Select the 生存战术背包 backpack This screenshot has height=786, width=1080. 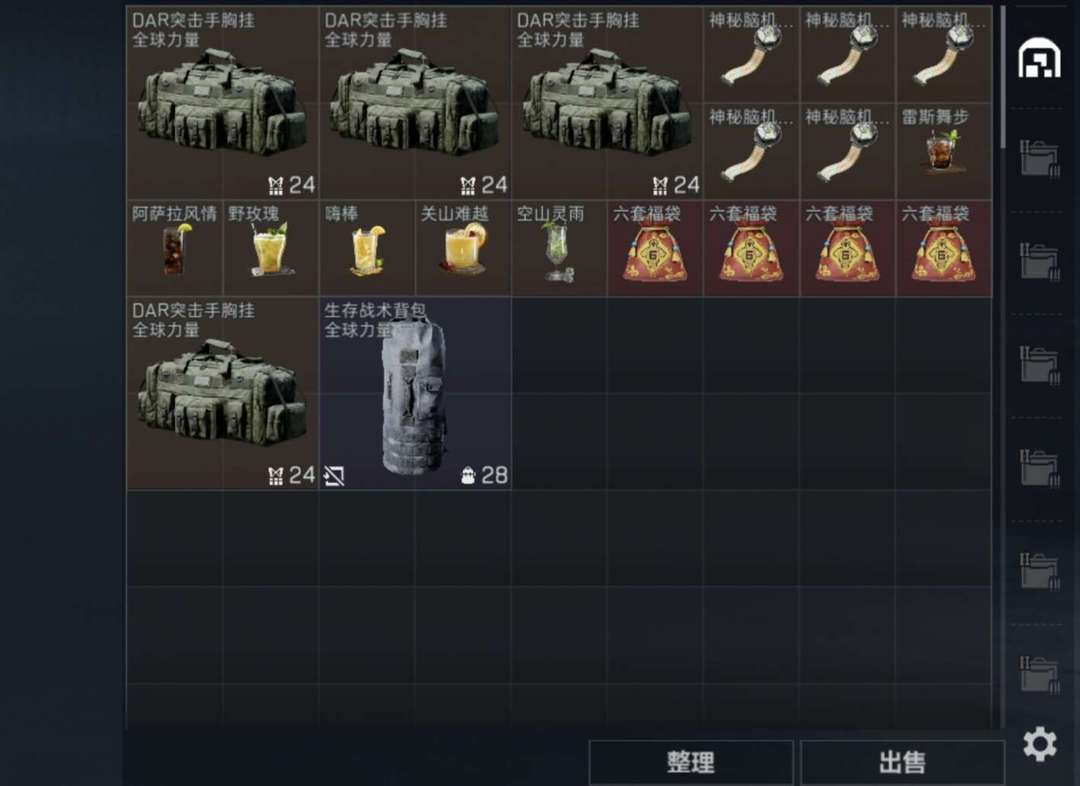[x=415, y=393]
